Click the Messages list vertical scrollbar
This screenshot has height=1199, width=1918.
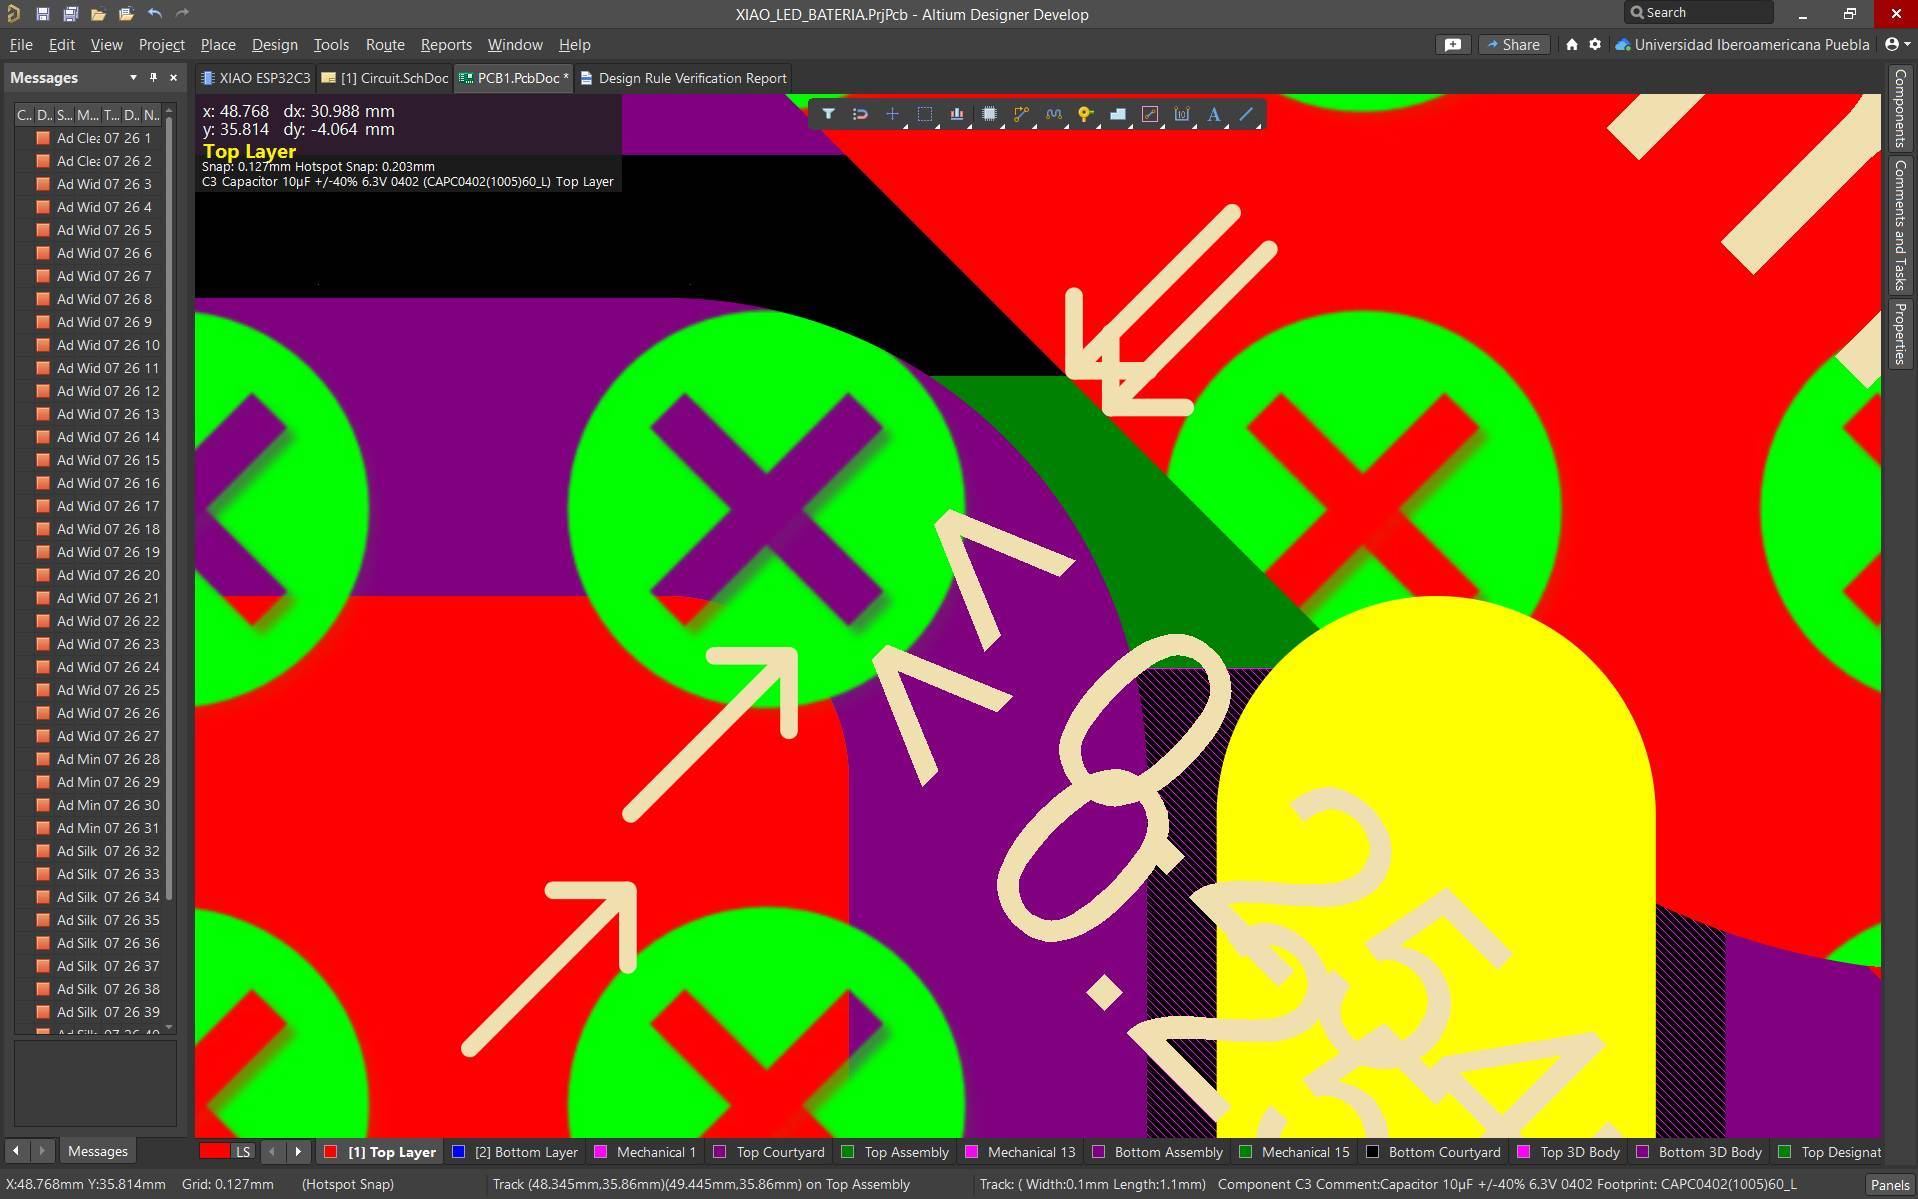click(169, 508)
